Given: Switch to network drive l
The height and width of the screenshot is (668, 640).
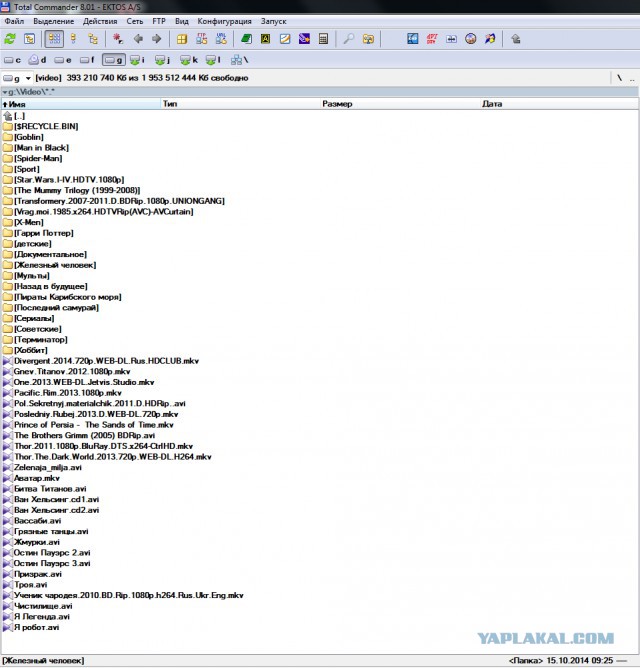Looking at the screenshot, I should coord(213,60).
